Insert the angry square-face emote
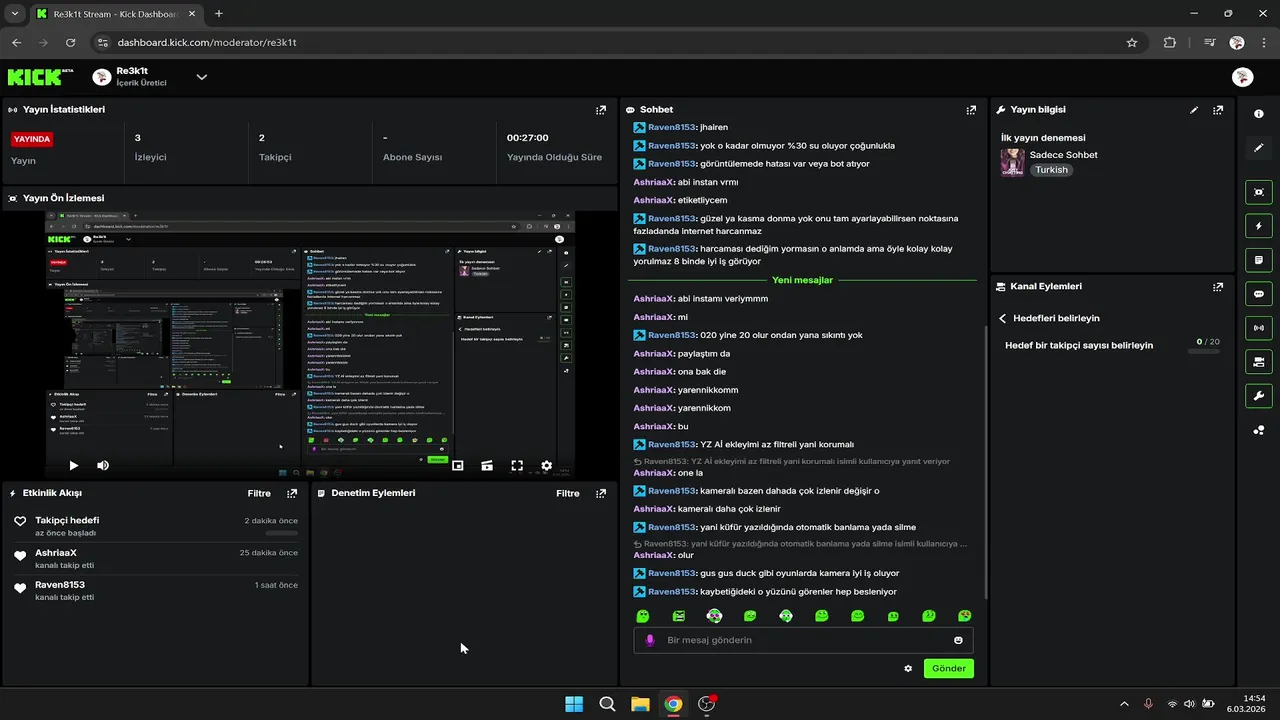The width and height of the screenshot is (1280, 720). point(679,616)
